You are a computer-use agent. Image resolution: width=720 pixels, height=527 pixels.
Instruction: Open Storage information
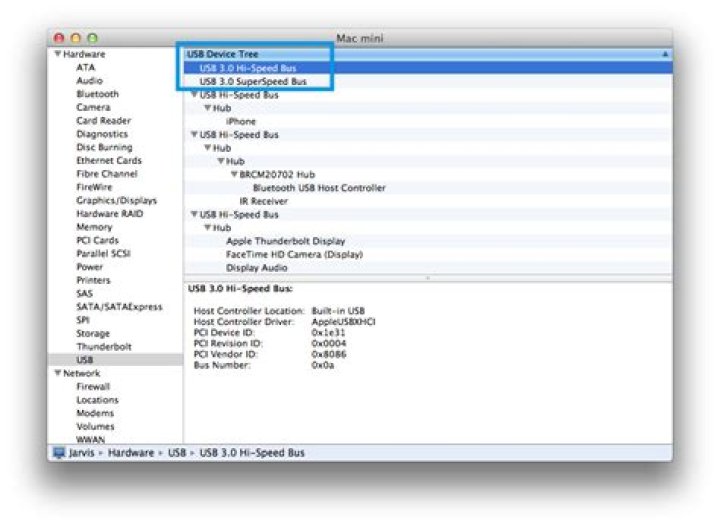(x=93, y=334)
